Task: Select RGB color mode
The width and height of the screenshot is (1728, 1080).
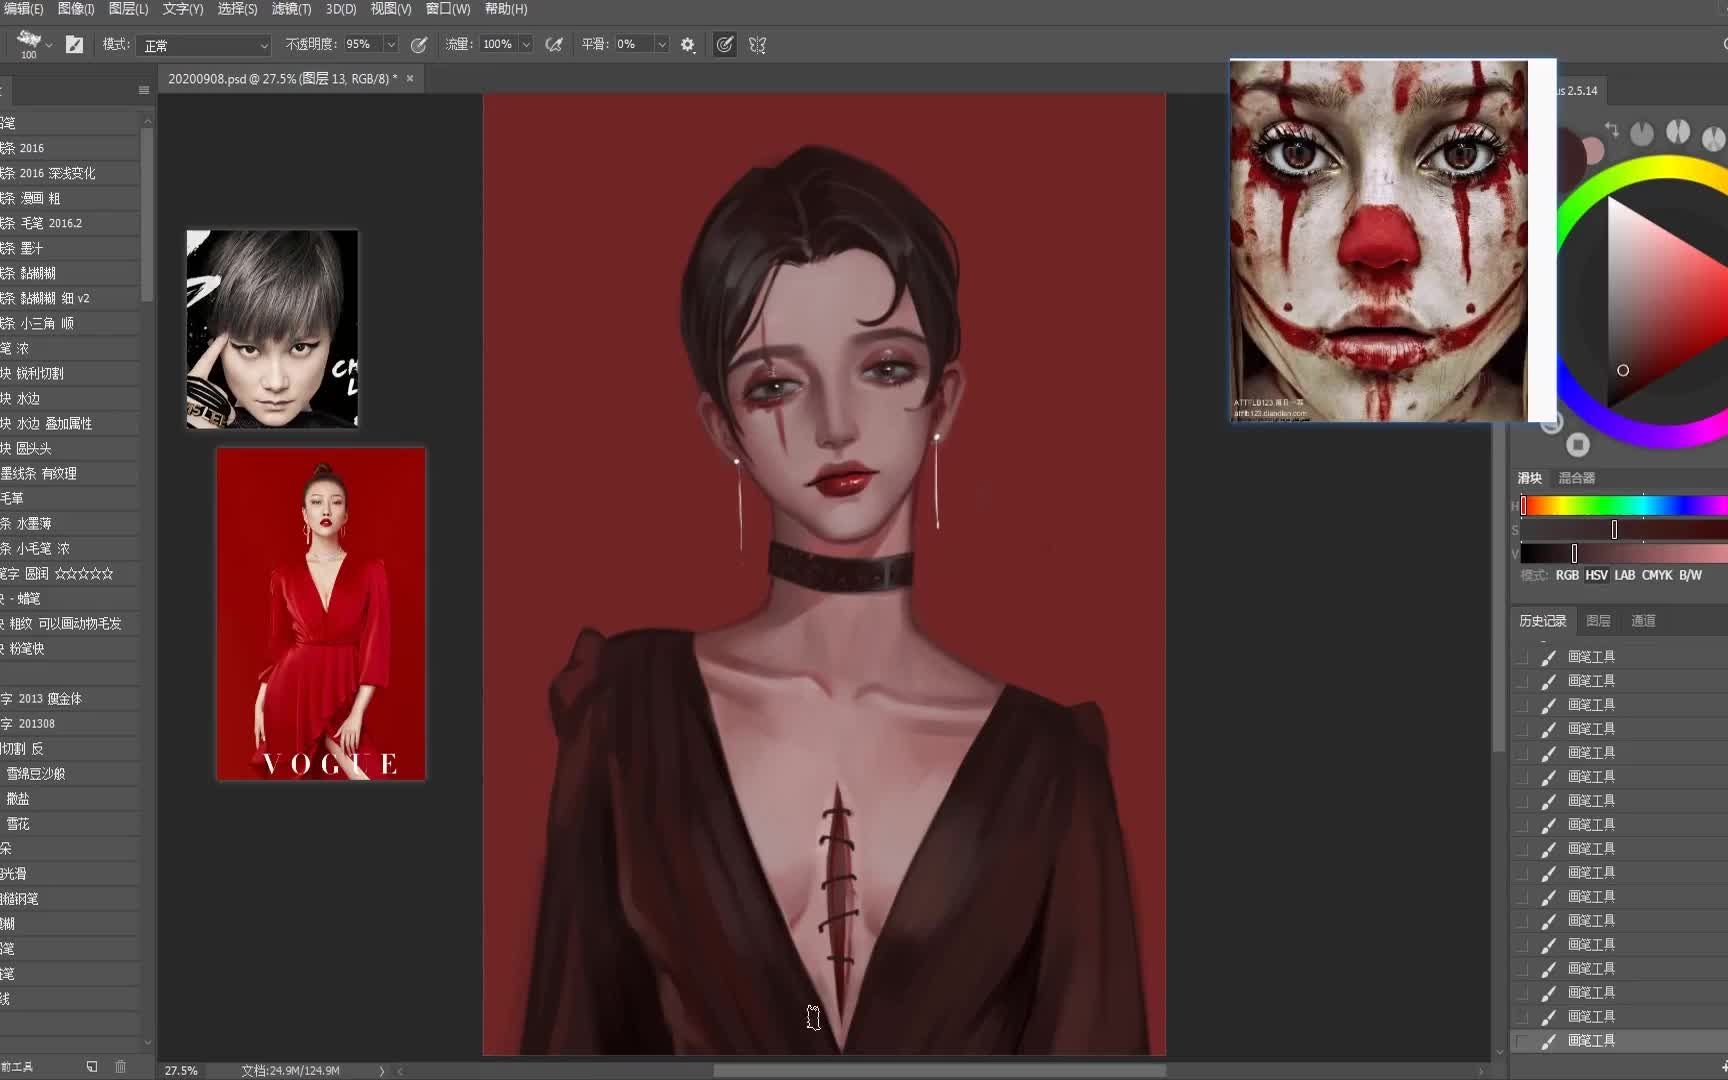Action: [x=1567, y=575]
